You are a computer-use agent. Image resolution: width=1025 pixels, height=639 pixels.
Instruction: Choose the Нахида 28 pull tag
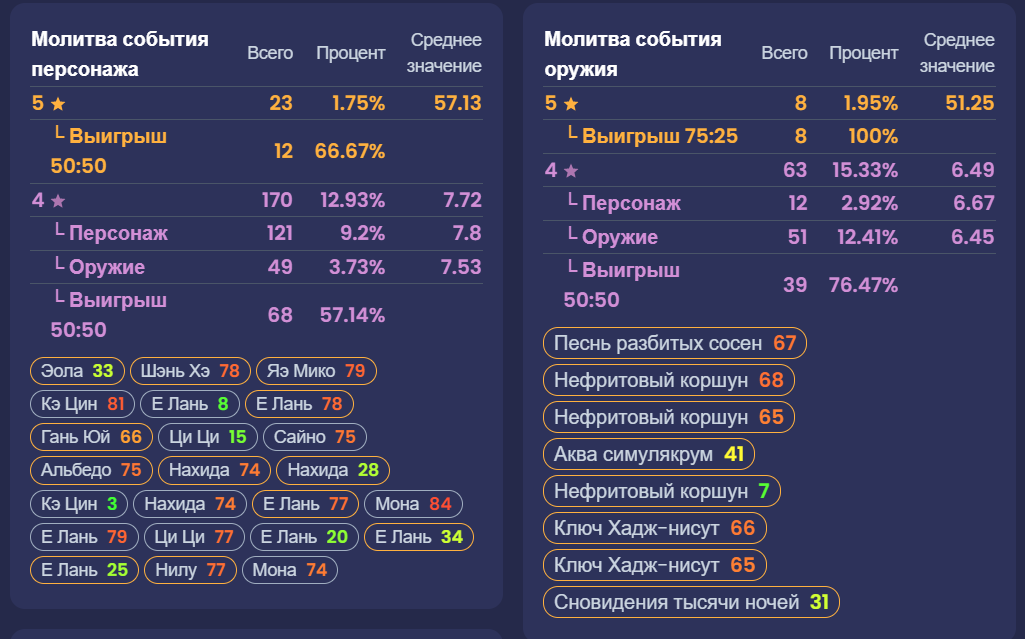pos(333,470)
